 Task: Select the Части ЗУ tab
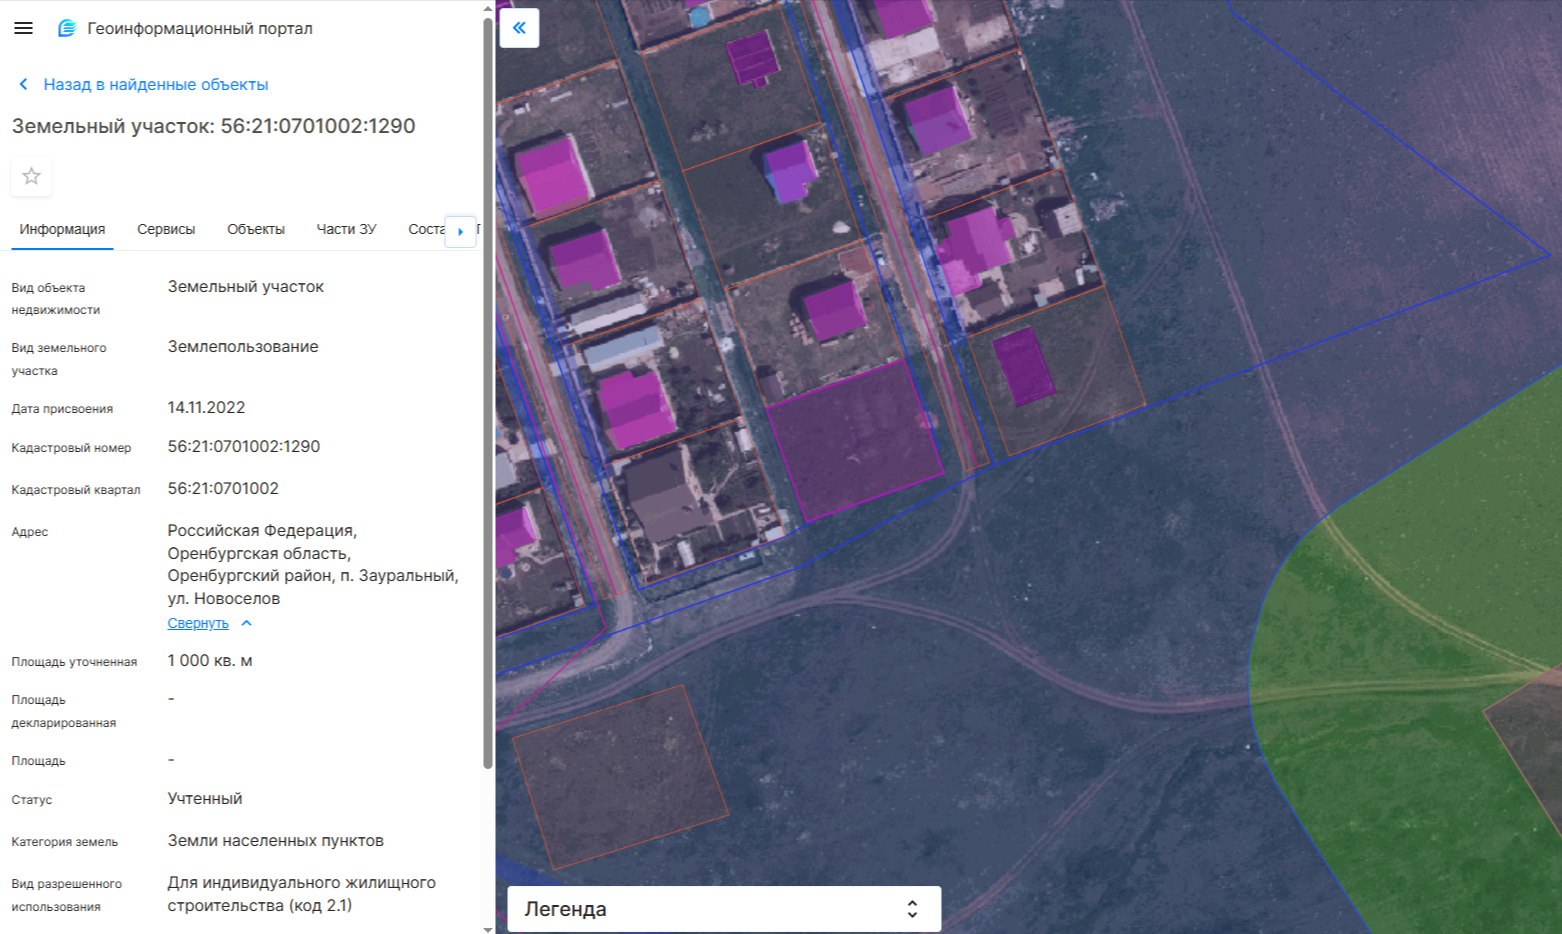[346, 229]
